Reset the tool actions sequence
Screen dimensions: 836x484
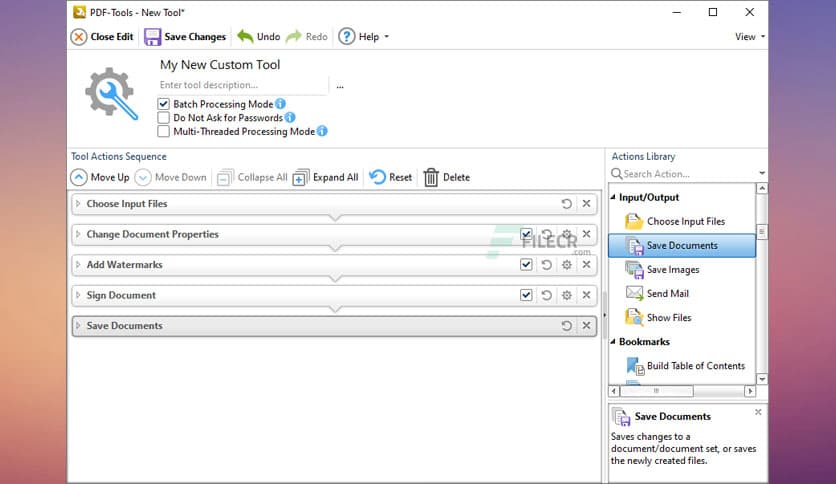click(x=390, y=178)
